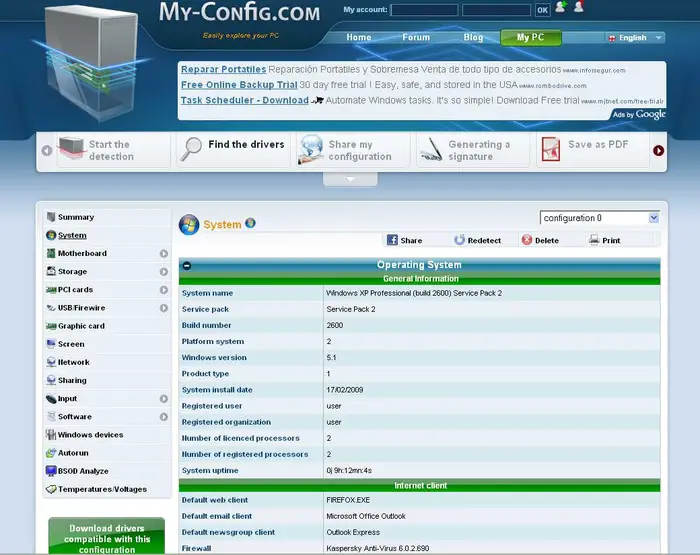Open the English language dropdown
Screen dimensions: 700x555
click(x=635, y=38)
